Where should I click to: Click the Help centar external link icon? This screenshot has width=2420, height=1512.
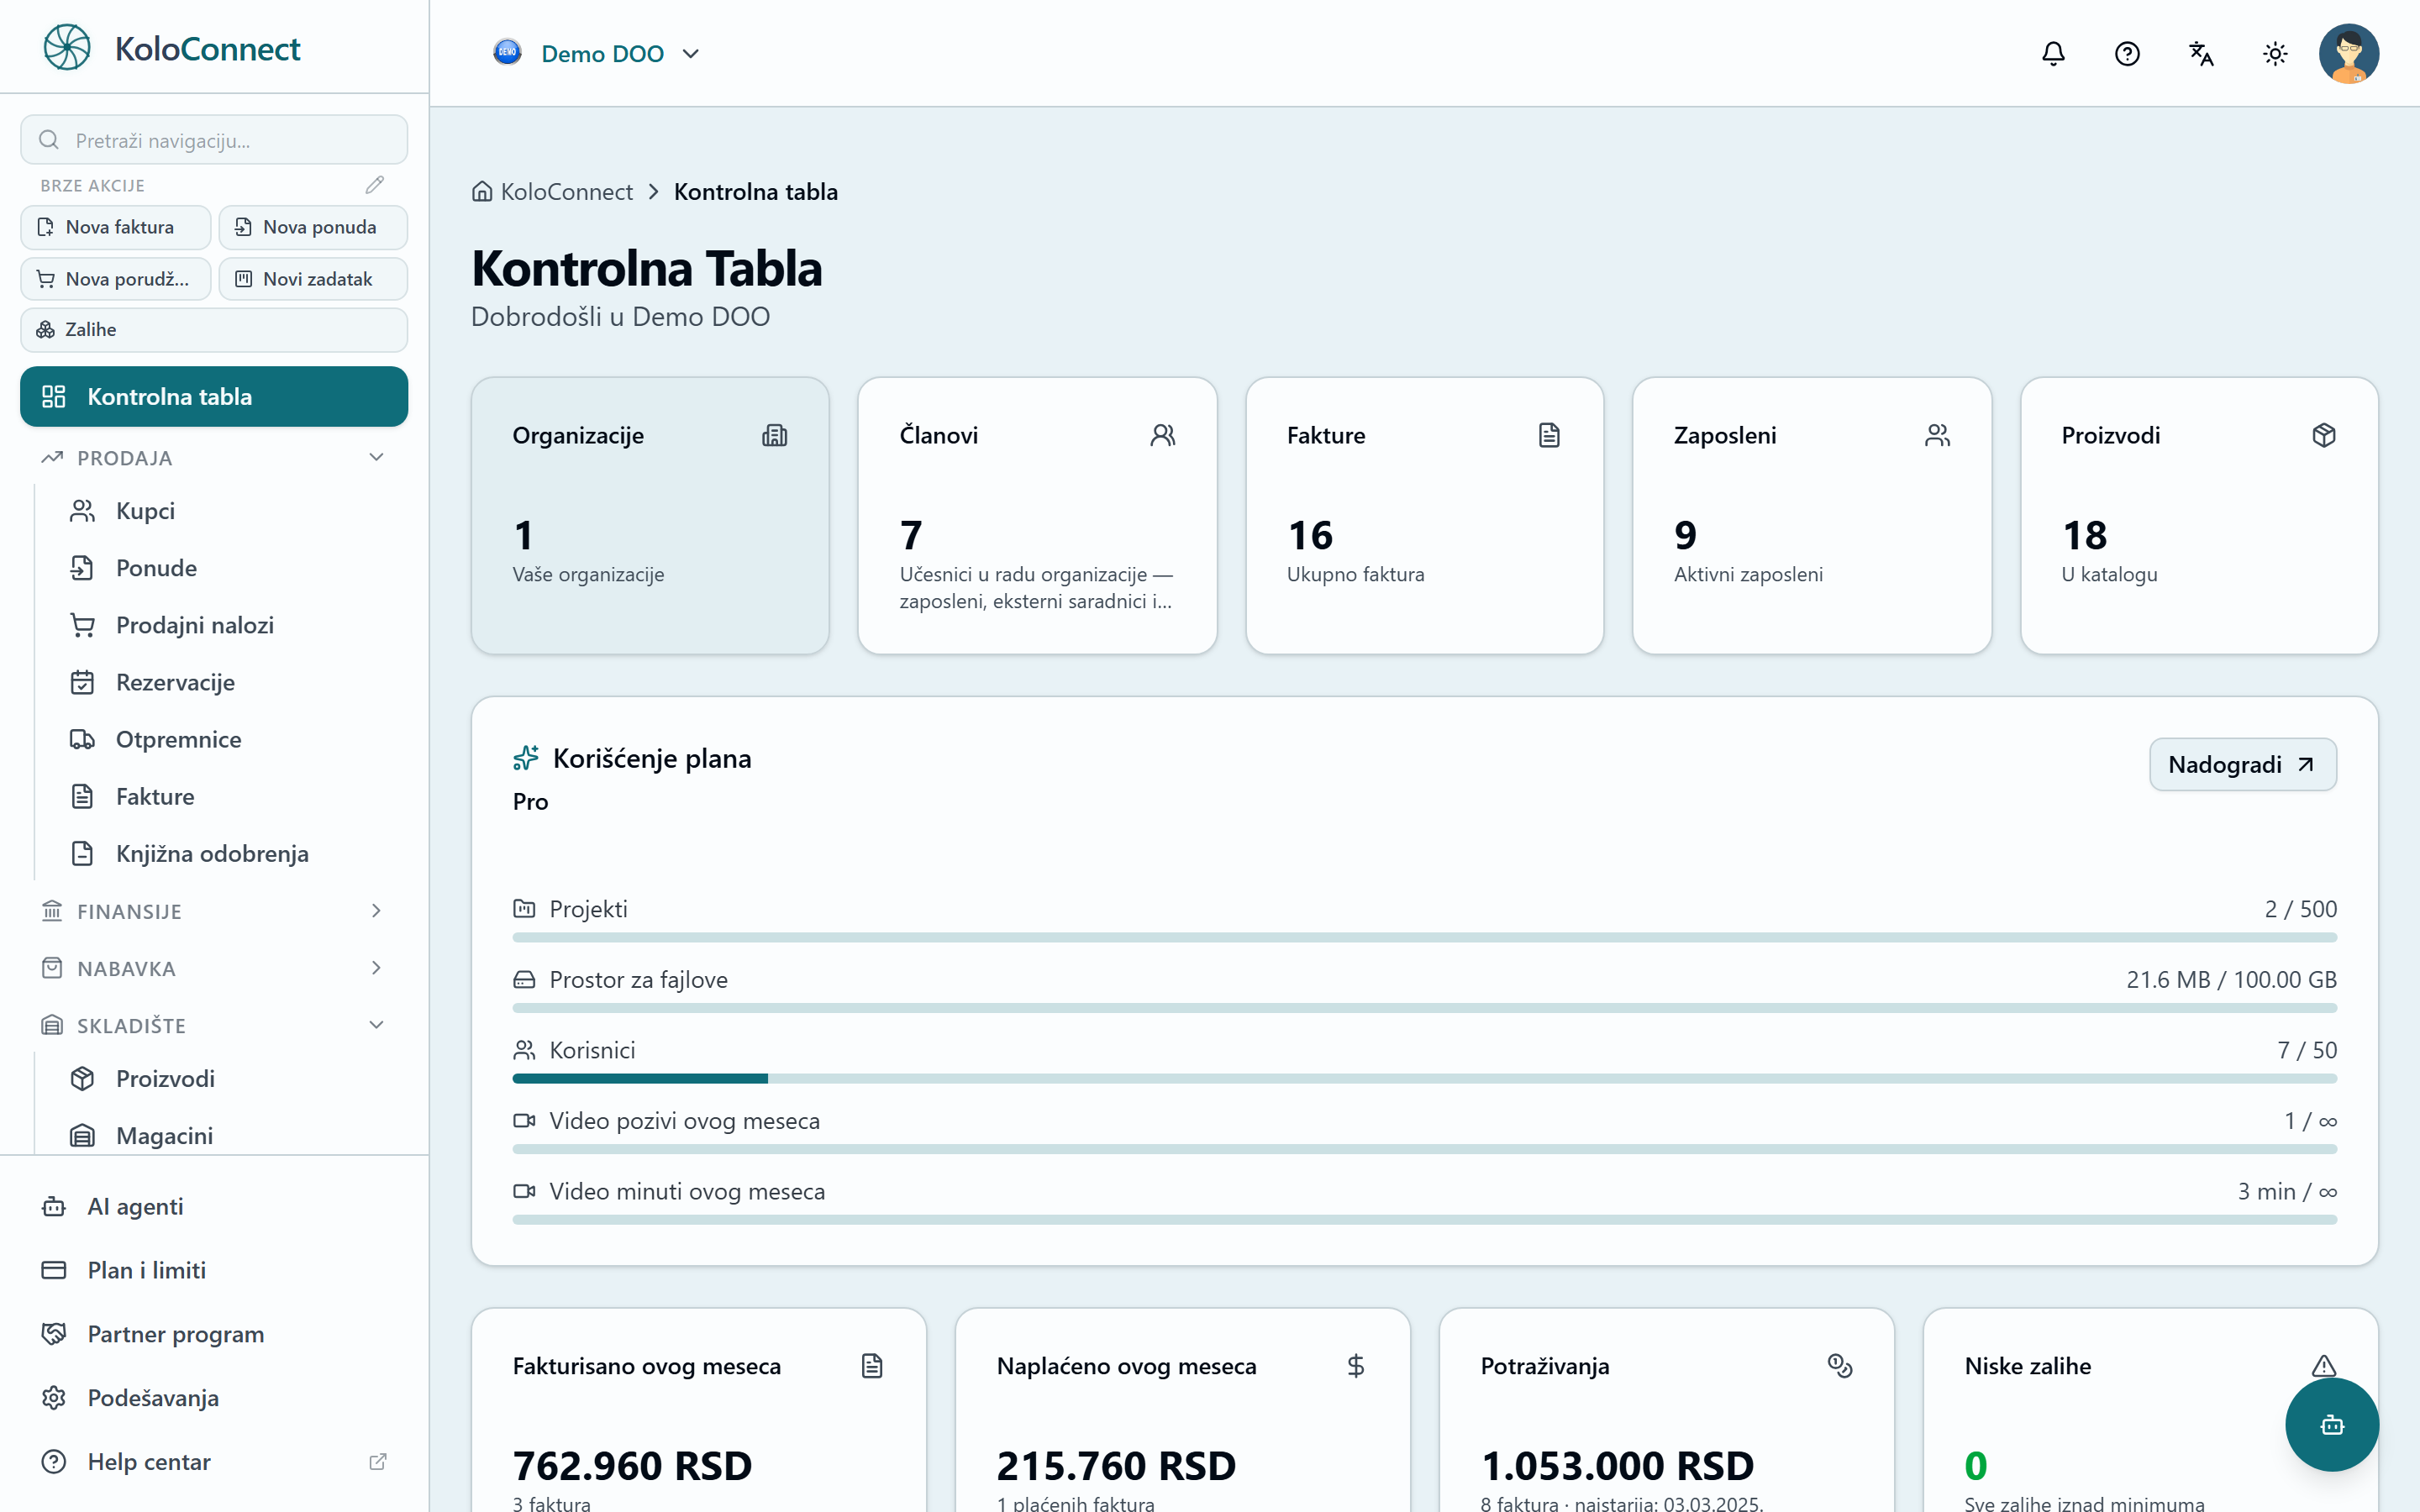pyautogui.click(x=378, y=1462)
